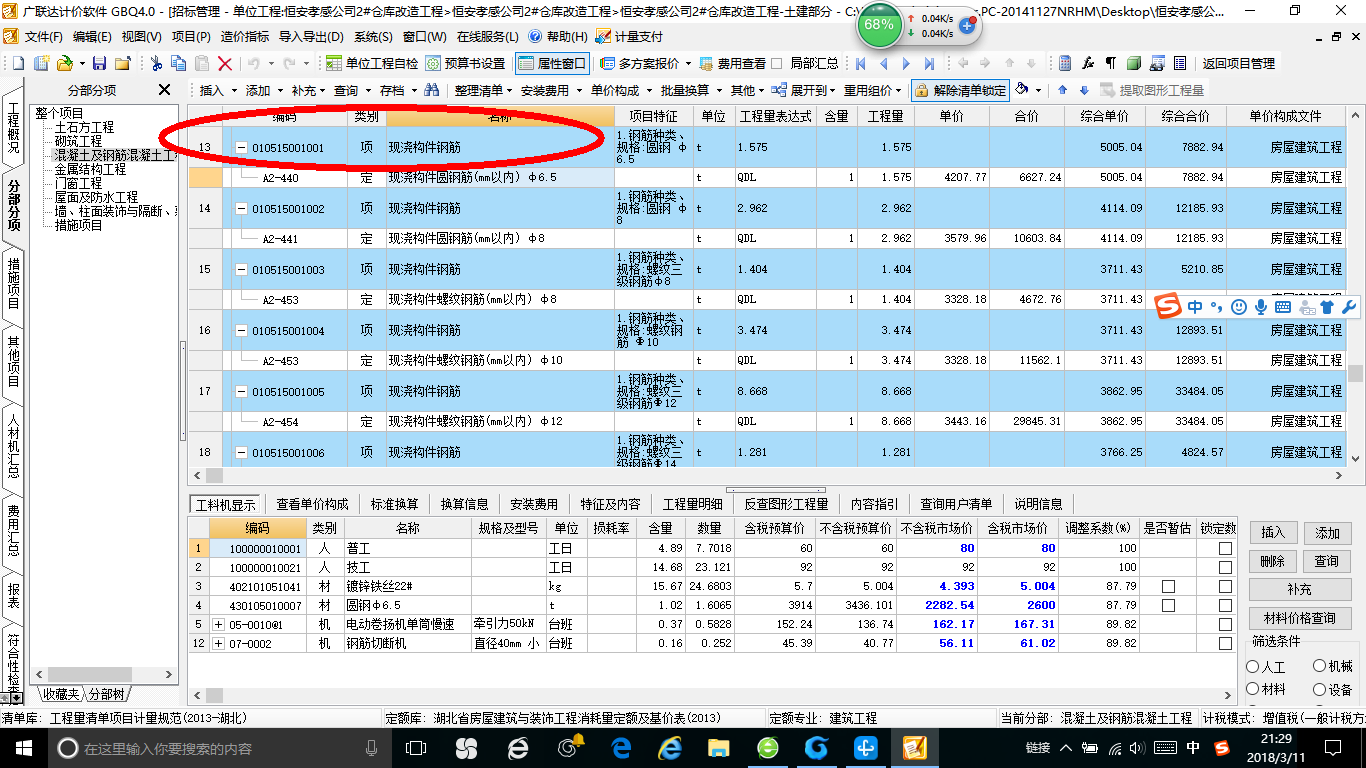Create a new file from the toolbar
This screenshot has height=768, width=1366.
tap(19, 63)
